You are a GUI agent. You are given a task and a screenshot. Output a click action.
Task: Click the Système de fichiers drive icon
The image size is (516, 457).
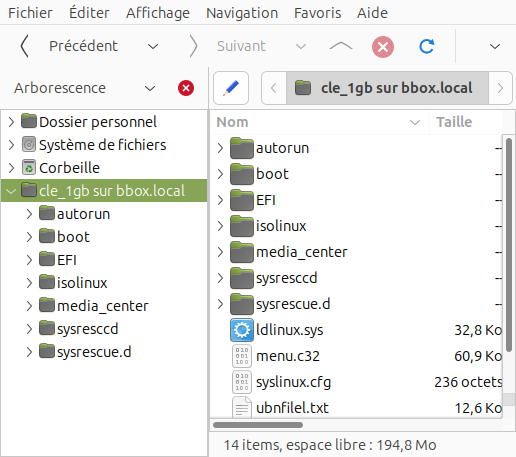[x=29, y=145]
